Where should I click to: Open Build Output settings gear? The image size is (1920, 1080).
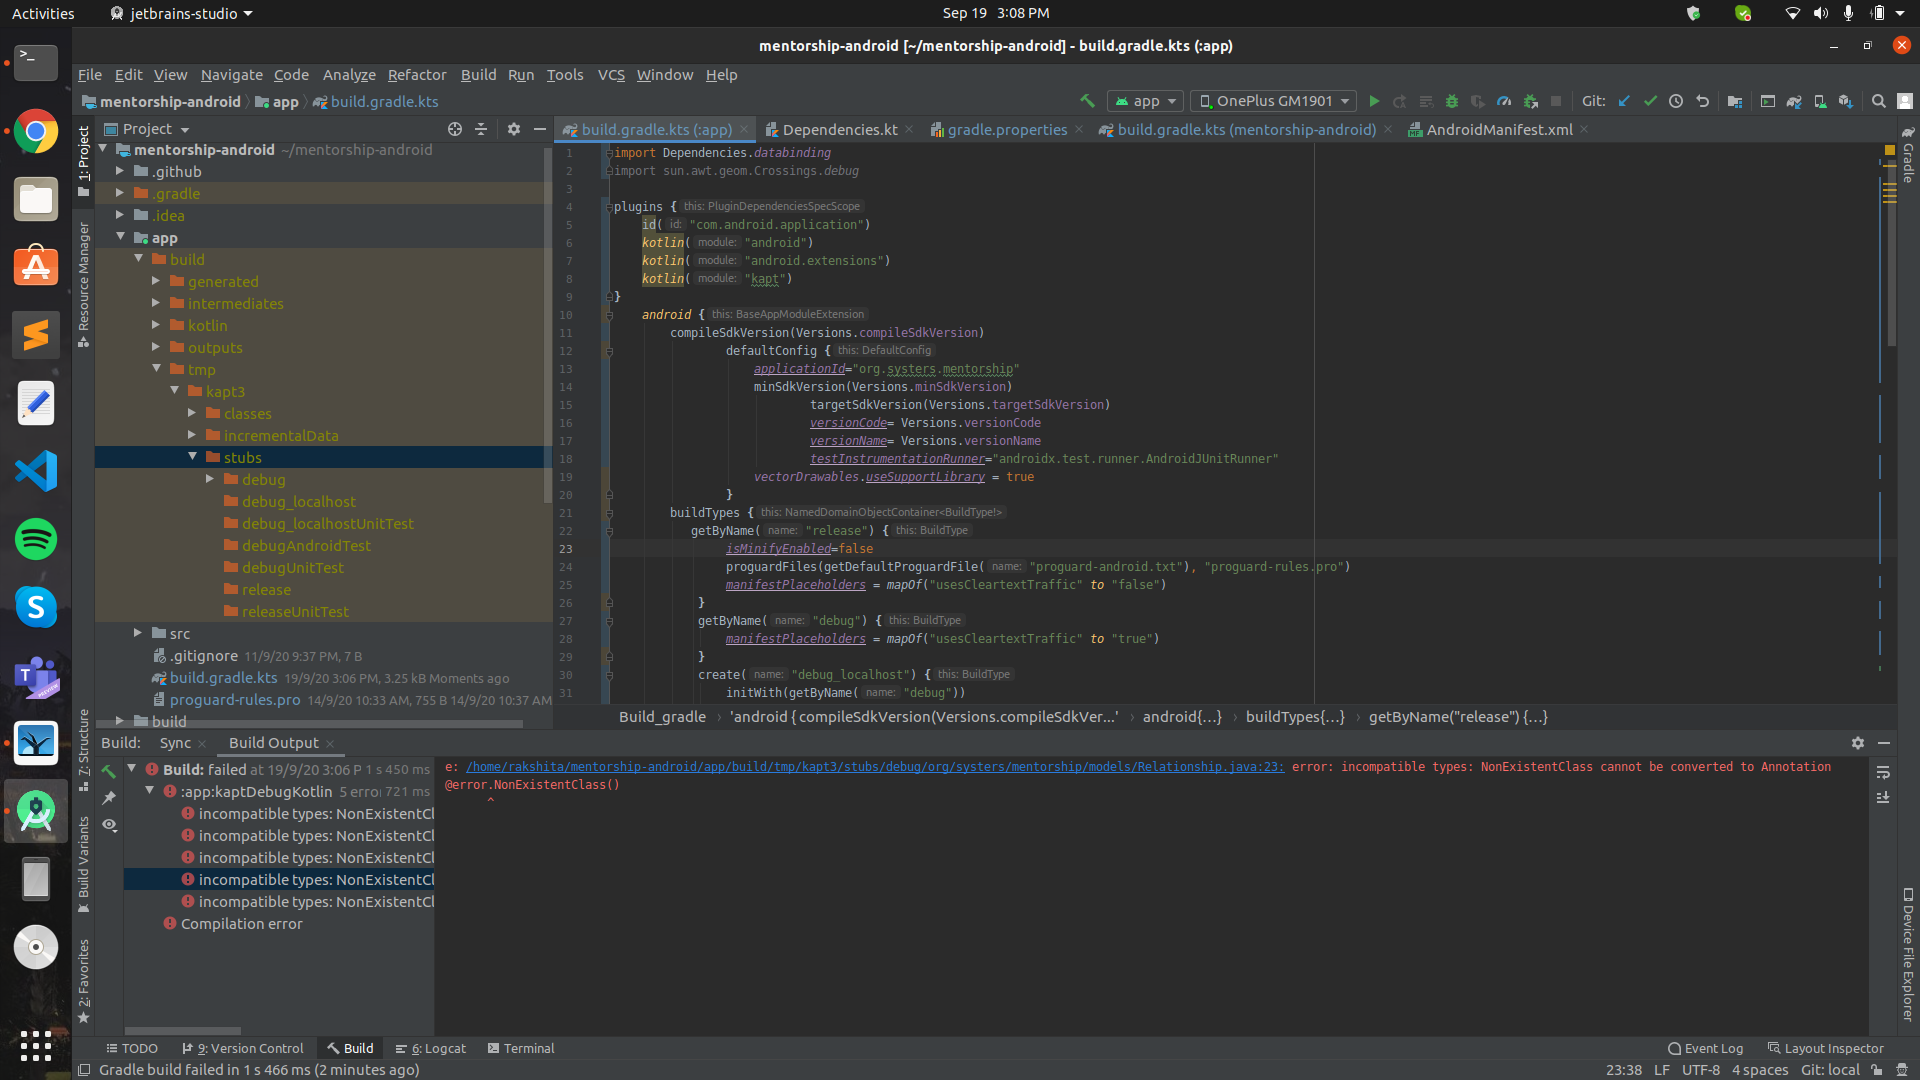tap(1858, 743)
